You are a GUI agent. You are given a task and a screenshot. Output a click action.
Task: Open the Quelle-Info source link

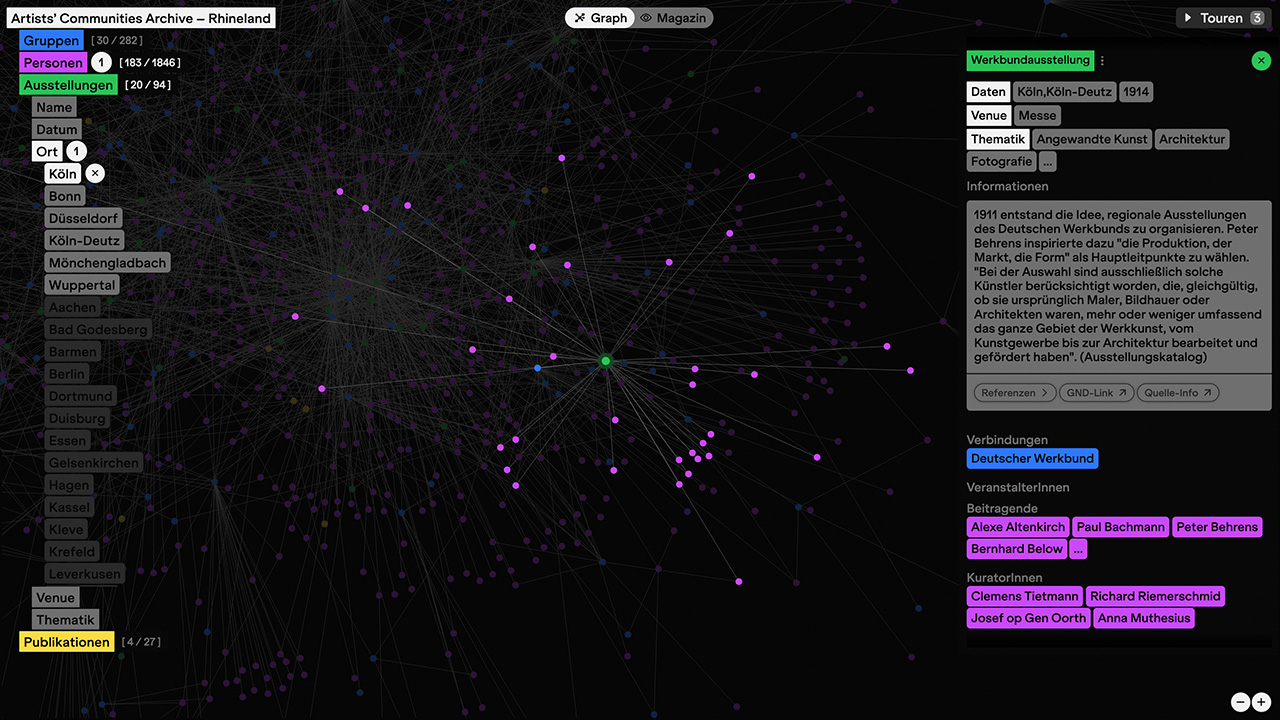point(1177,393)
